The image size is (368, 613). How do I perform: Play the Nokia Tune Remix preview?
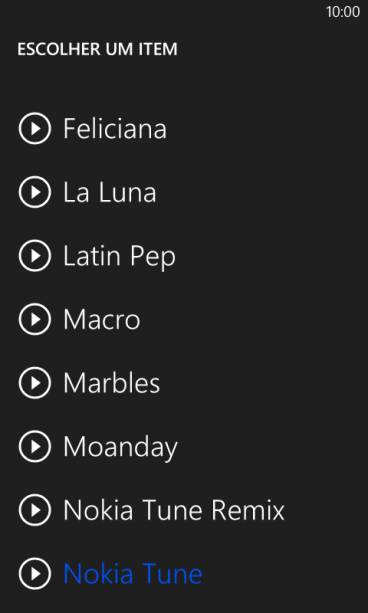35,510
